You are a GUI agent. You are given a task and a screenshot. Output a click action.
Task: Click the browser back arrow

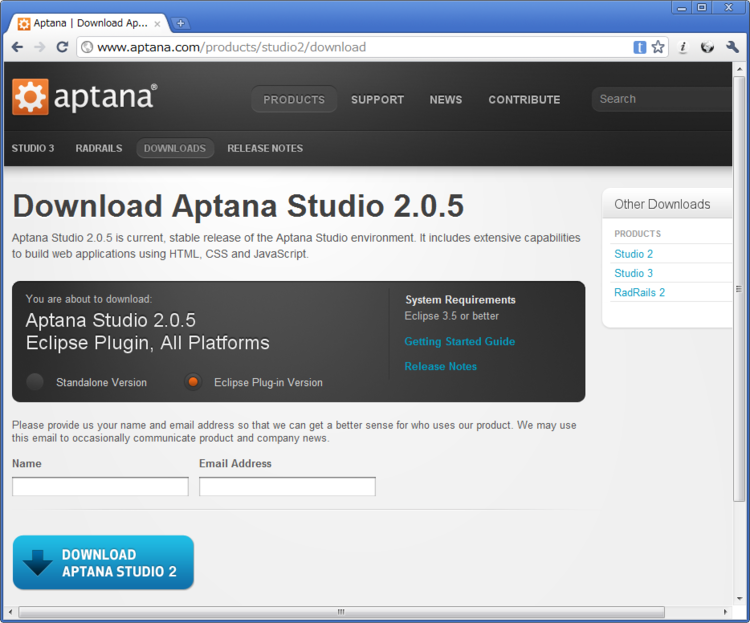[x=17, y=47]
